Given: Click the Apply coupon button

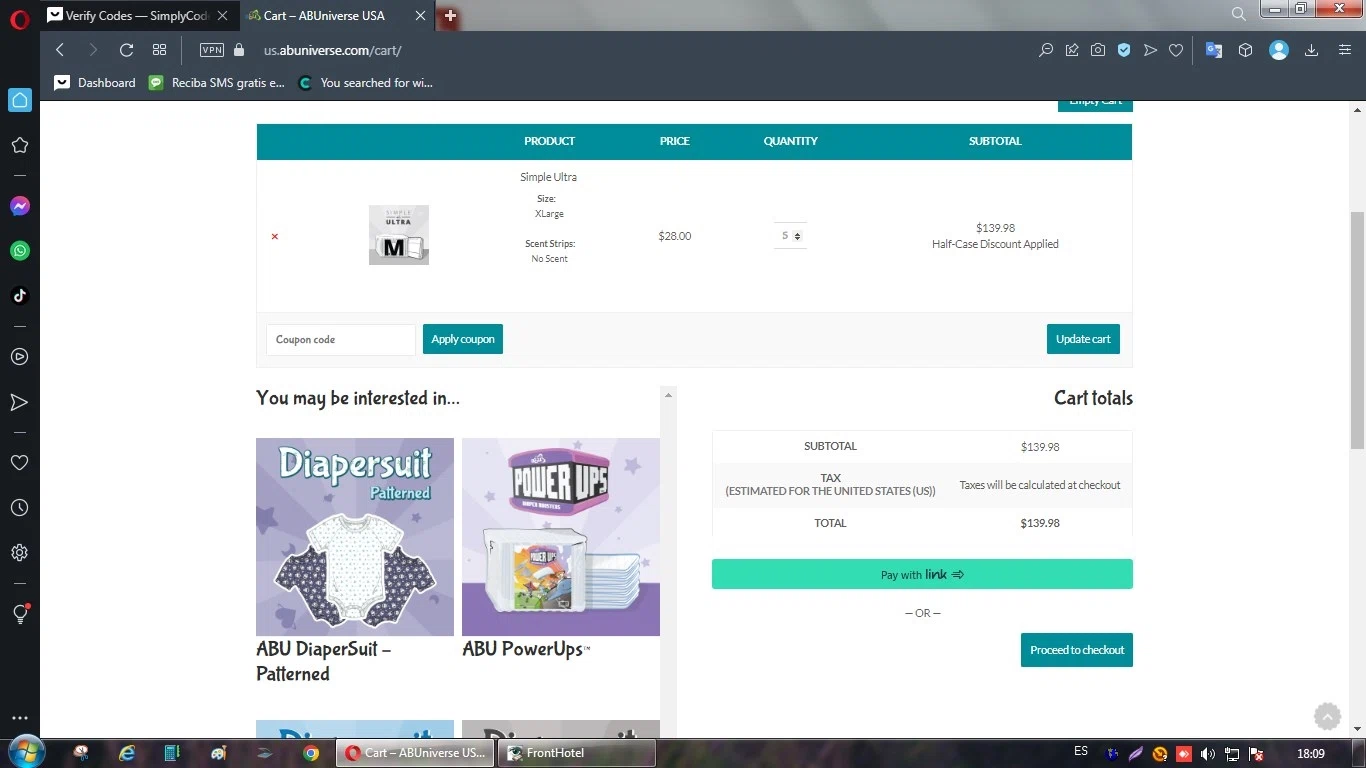Looking at the screenshot, I should click(x=463, y=339).
